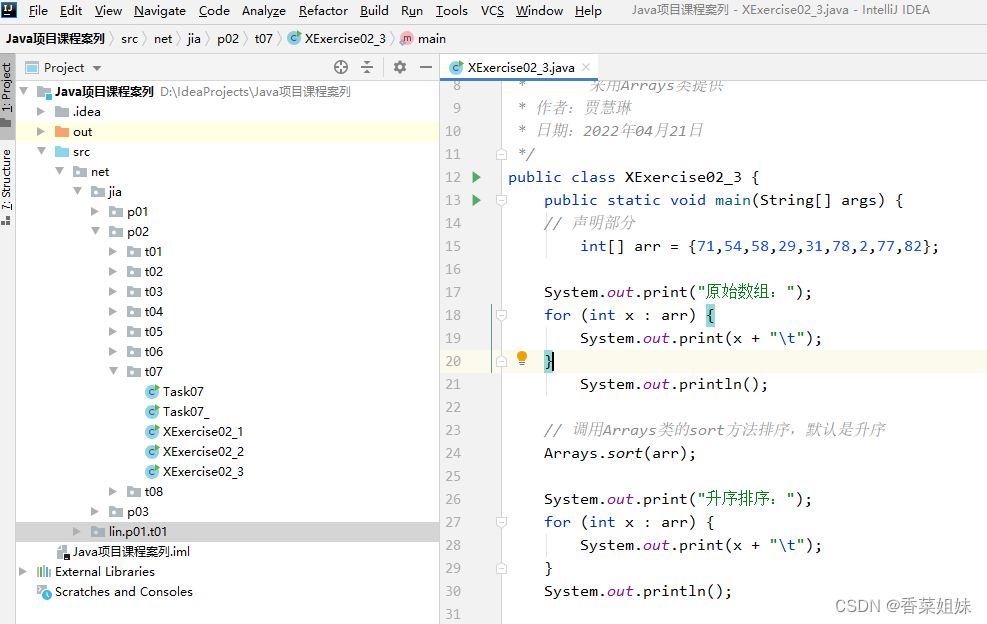This screenshot has width=987, height=624.
Task: Fold the main method at line 13
Action: 502,200
